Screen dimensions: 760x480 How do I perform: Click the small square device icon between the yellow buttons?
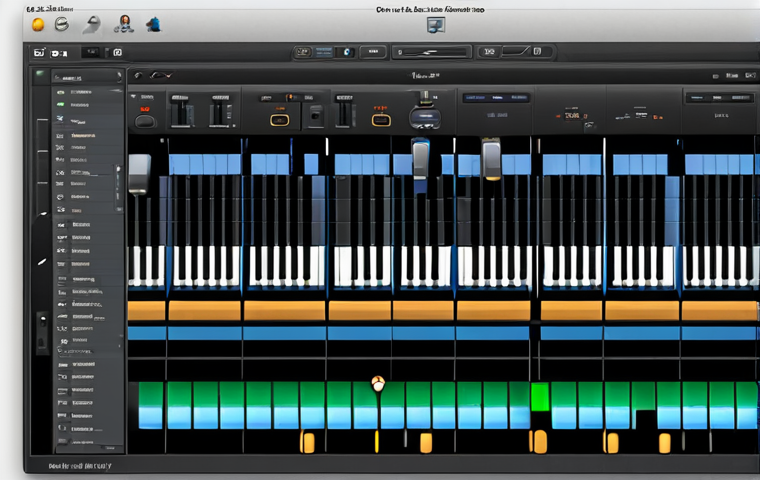click(316, 115)
